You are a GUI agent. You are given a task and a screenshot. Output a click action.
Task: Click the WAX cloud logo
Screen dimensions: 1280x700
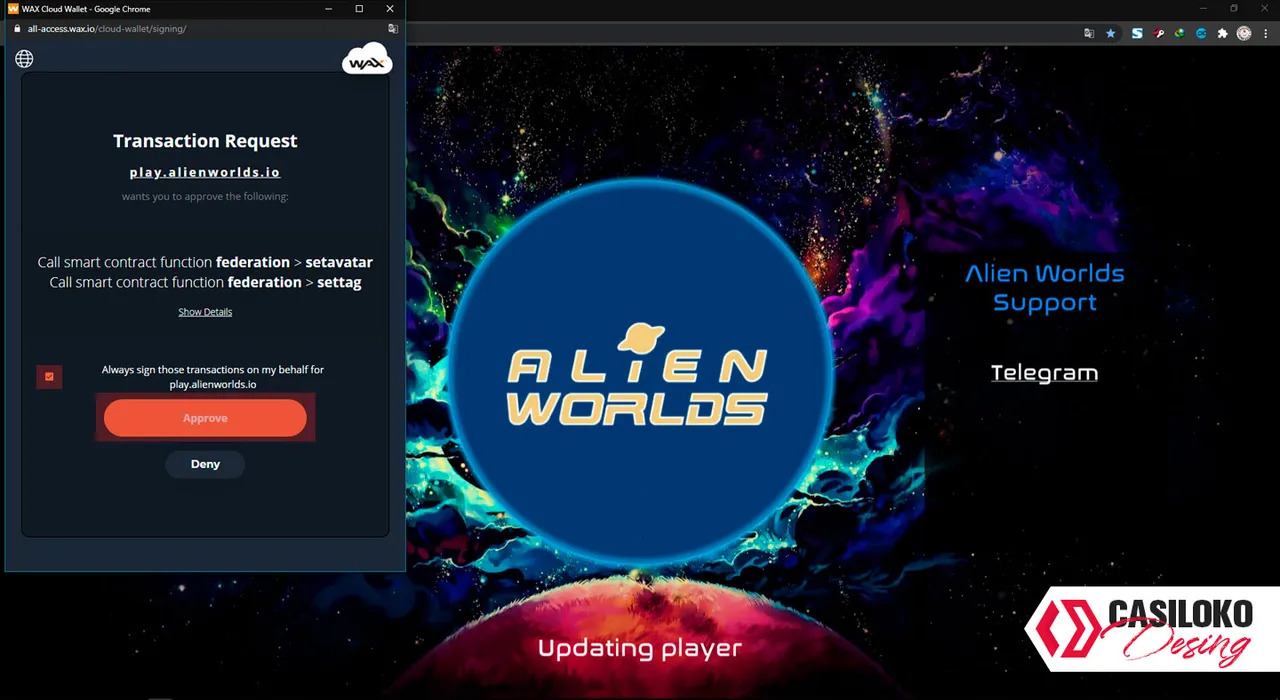(367, 59)
